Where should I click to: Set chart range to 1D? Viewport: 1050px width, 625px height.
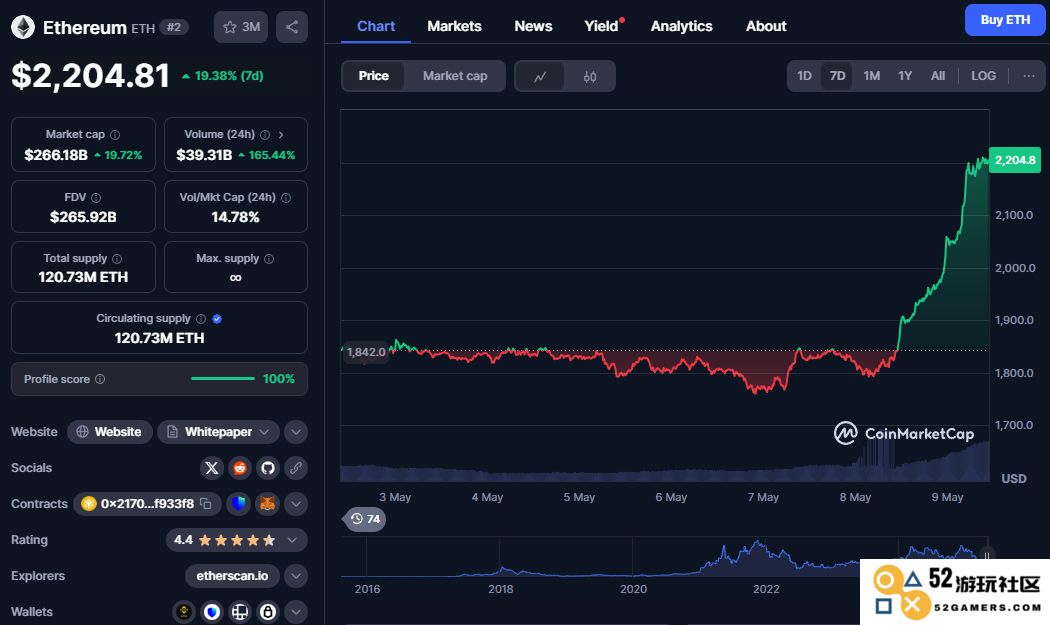[804, 76]
